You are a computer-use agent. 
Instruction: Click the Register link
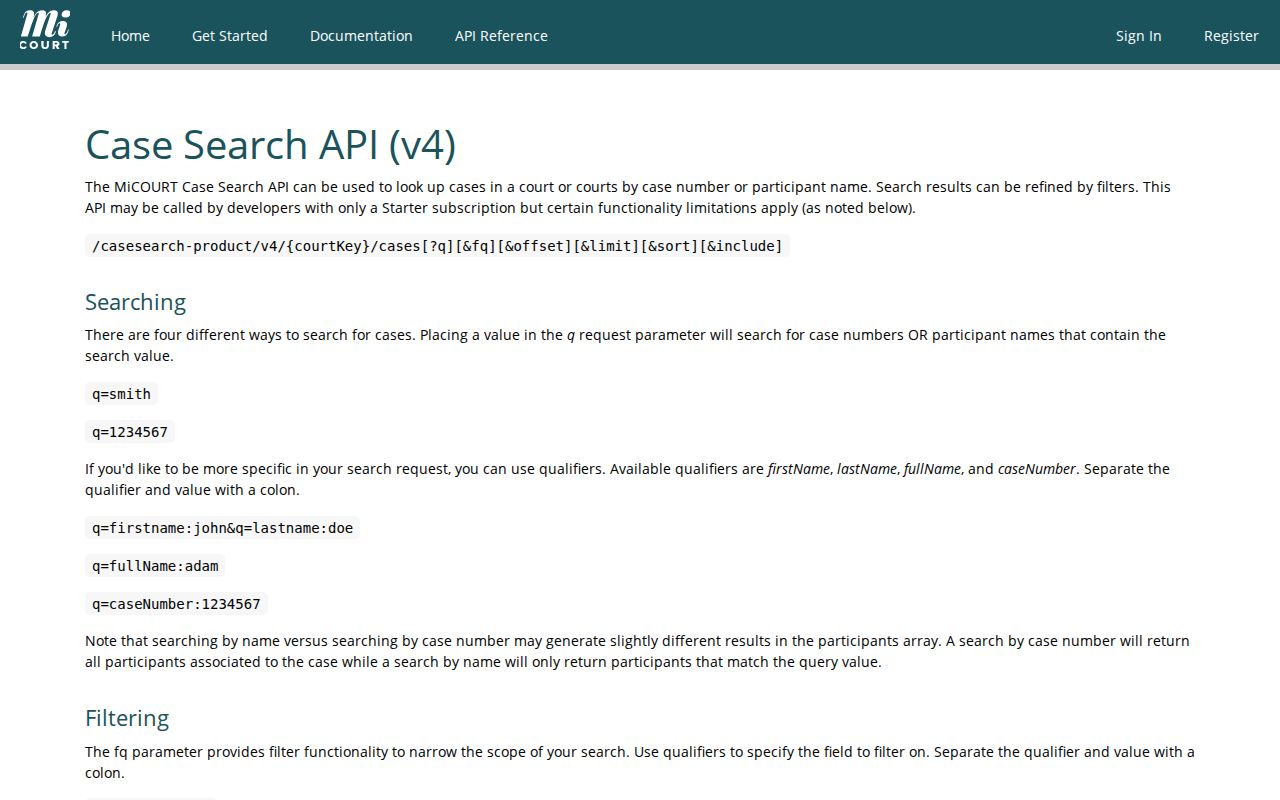click(x=1231, y=36)
